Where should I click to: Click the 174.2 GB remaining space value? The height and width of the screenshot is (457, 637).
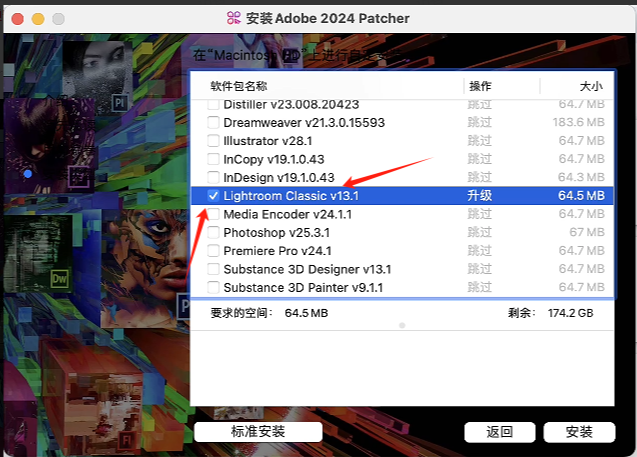[x=570, y=313]
